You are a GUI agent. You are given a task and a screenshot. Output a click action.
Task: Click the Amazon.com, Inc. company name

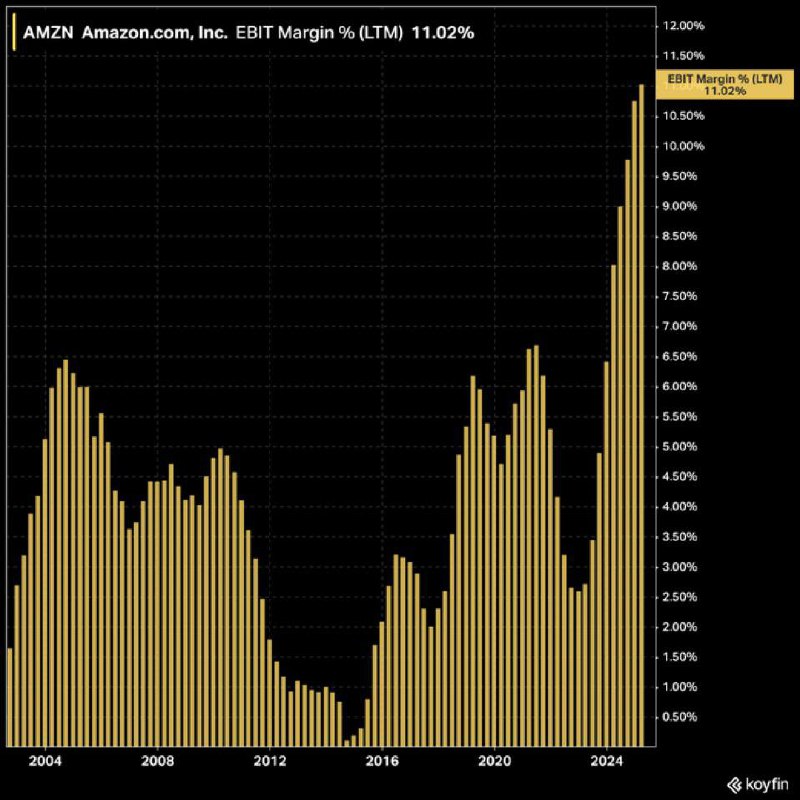155,33
